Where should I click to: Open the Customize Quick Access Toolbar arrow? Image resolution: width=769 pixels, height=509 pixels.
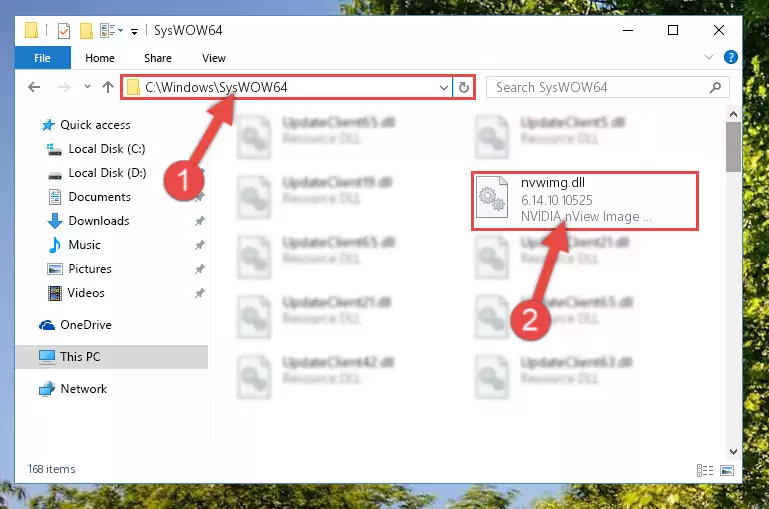click(134, 32)
